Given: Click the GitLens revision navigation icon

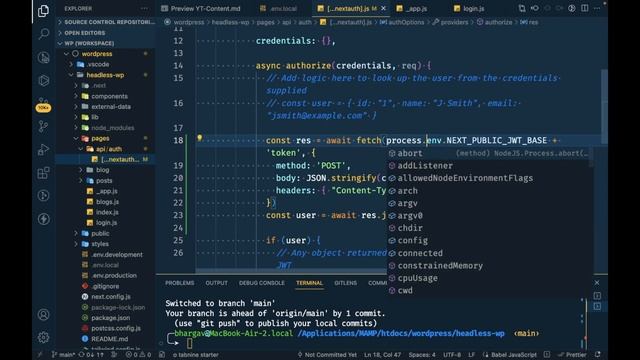Looking at the screenshot, I should coord(534,8).
